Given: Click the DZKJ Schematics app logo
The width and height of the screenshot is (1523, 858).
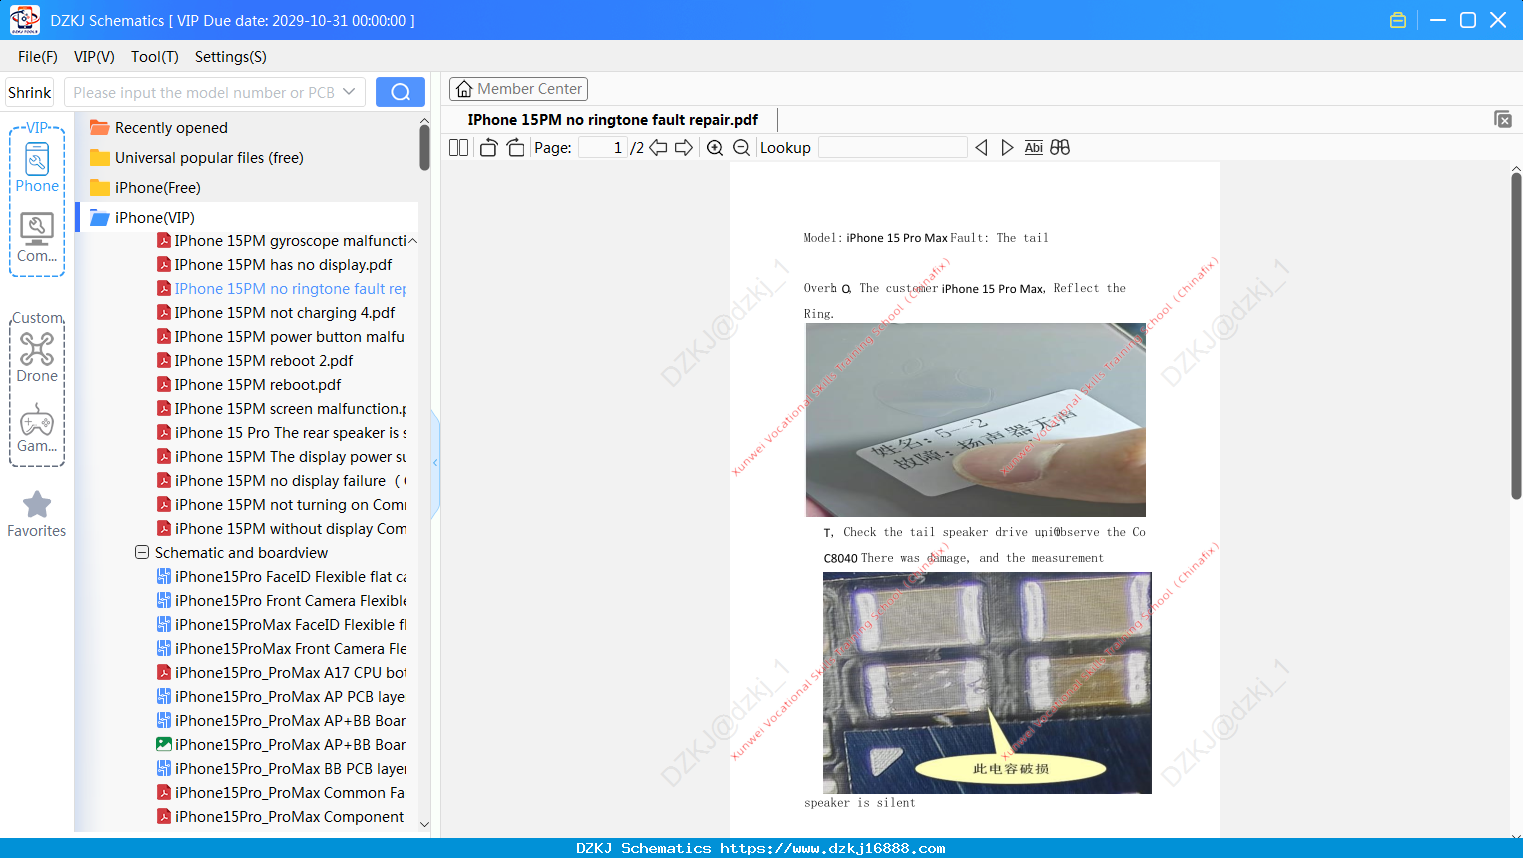Looking at the screenshot, I should [24, 20].
